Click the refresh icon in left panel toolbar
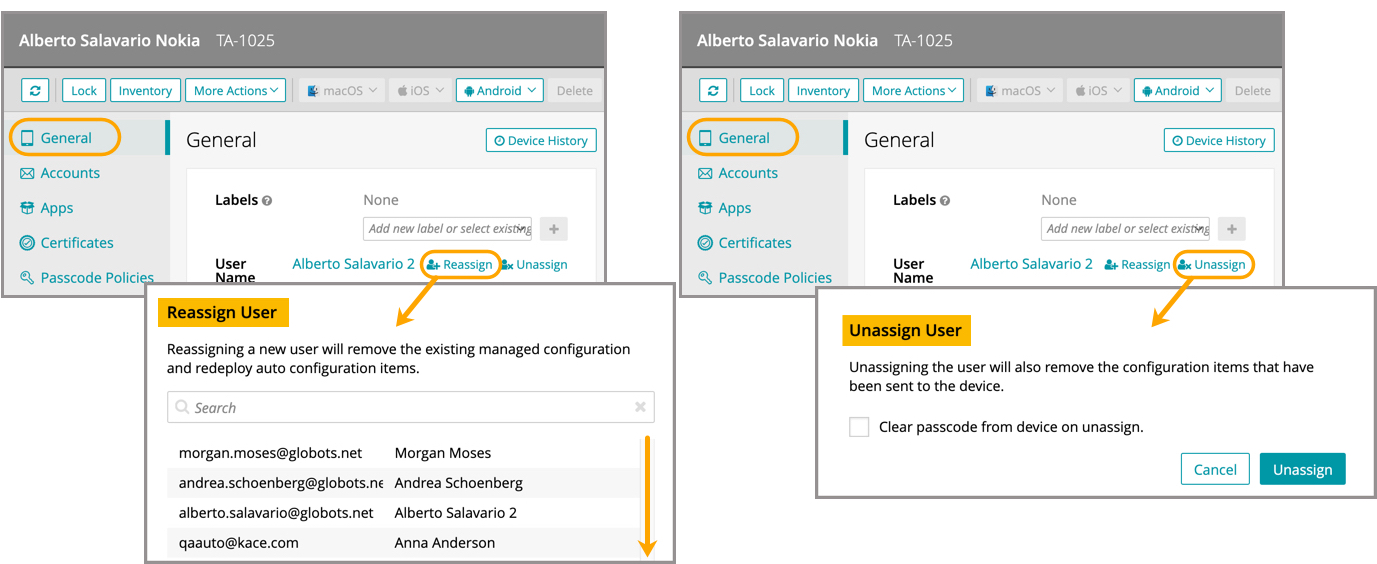1377x564 pixels. pyautogui.click(x=35, y=90)
